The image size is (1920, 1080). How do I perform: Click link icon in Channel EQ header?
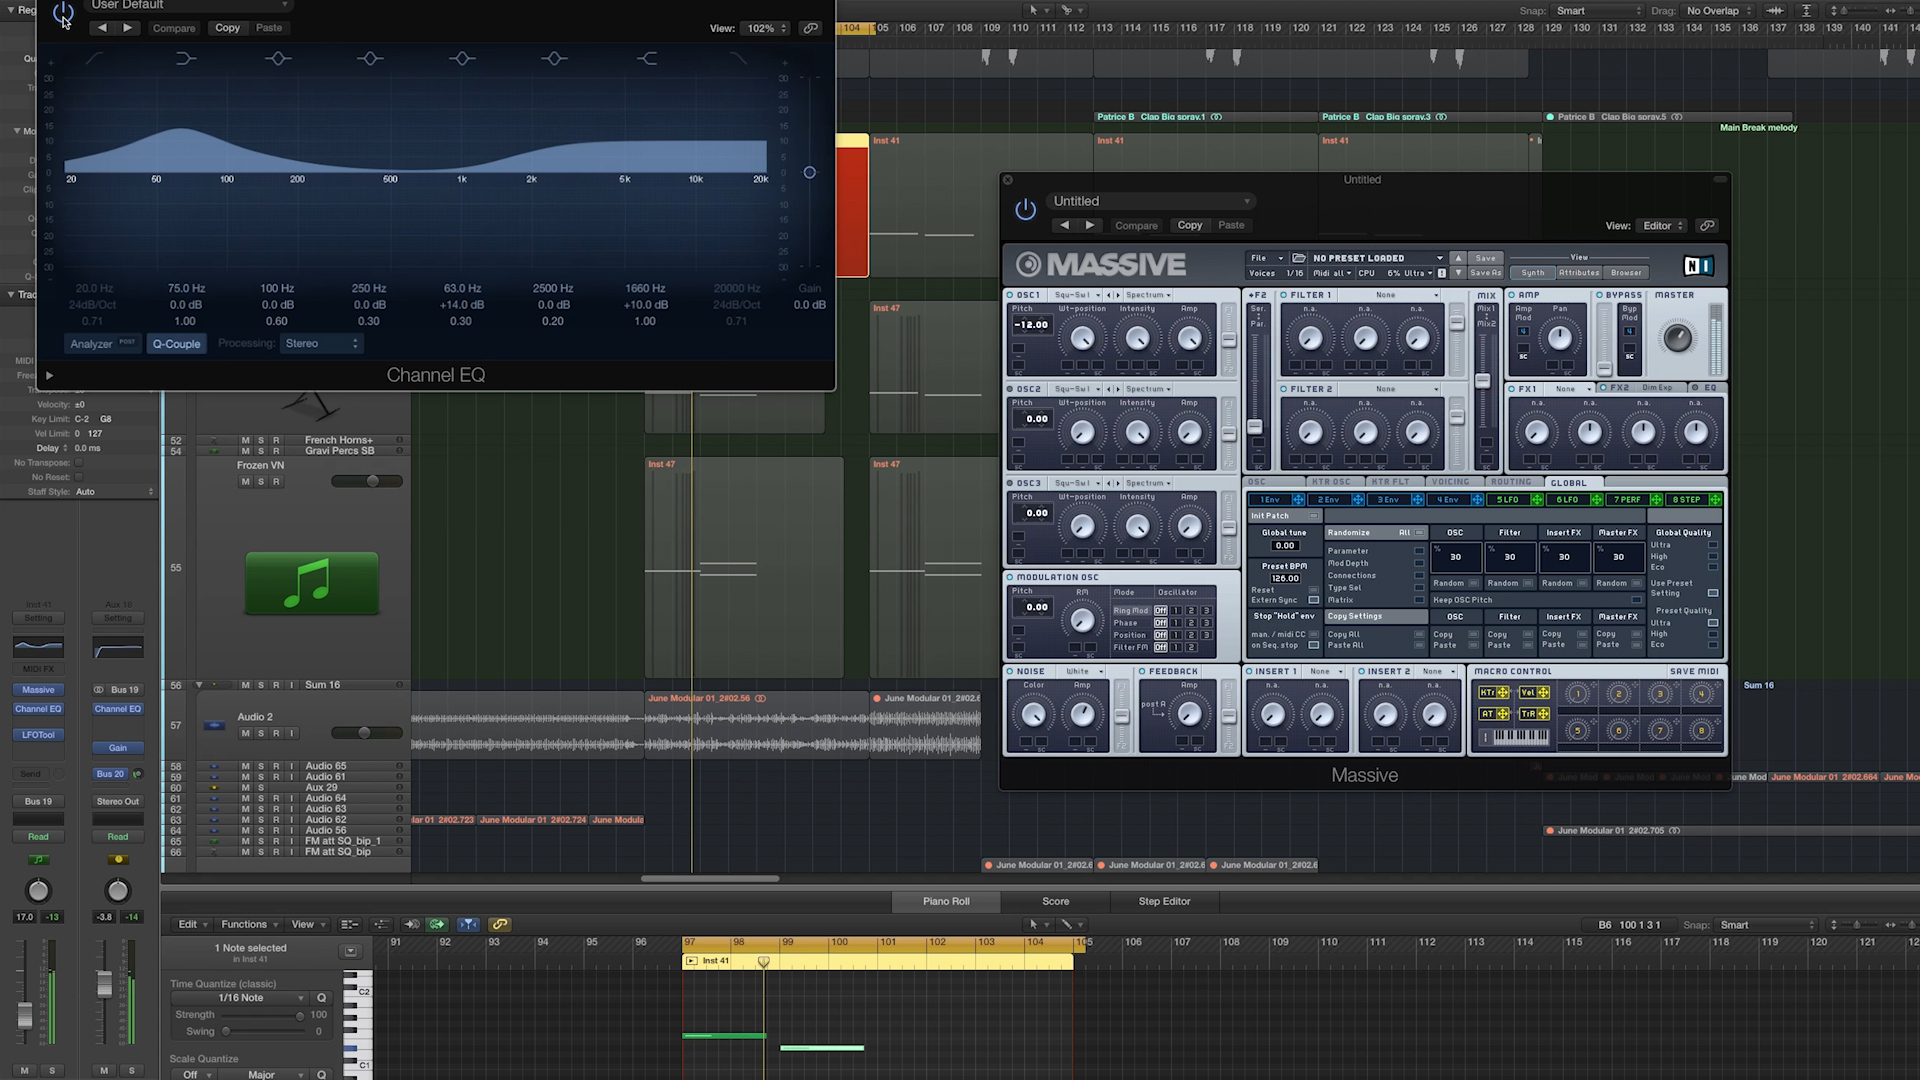[811, 28]
